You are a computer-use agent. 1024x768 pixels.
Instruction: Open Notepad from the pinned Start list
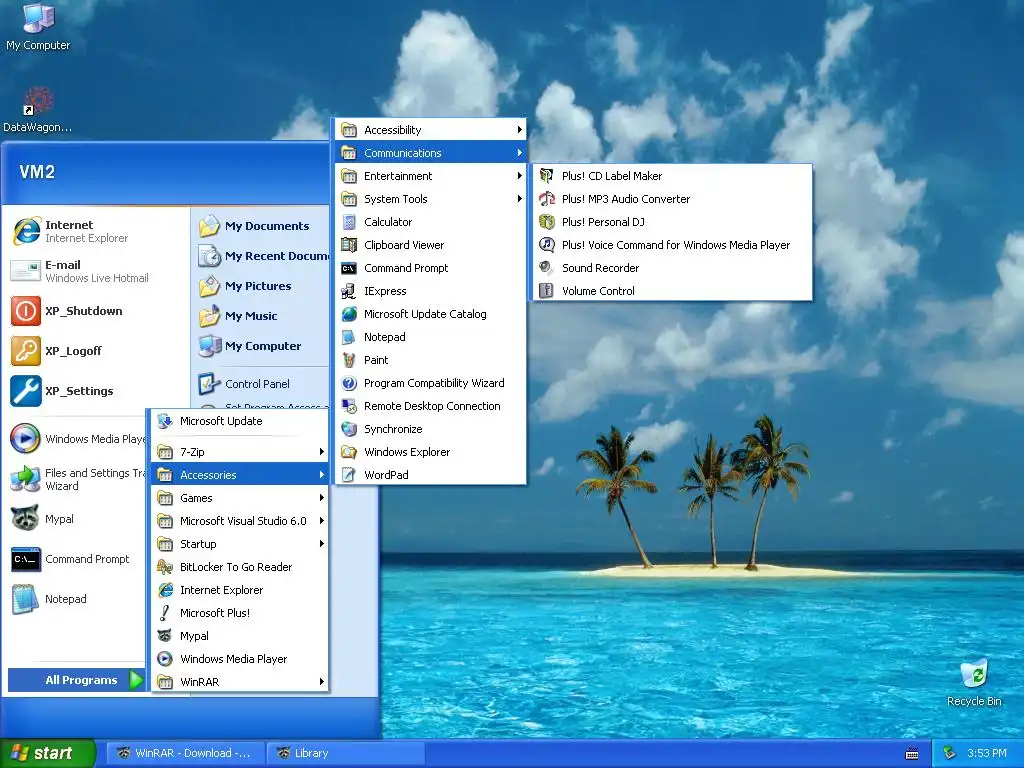(x=77, y=599)
